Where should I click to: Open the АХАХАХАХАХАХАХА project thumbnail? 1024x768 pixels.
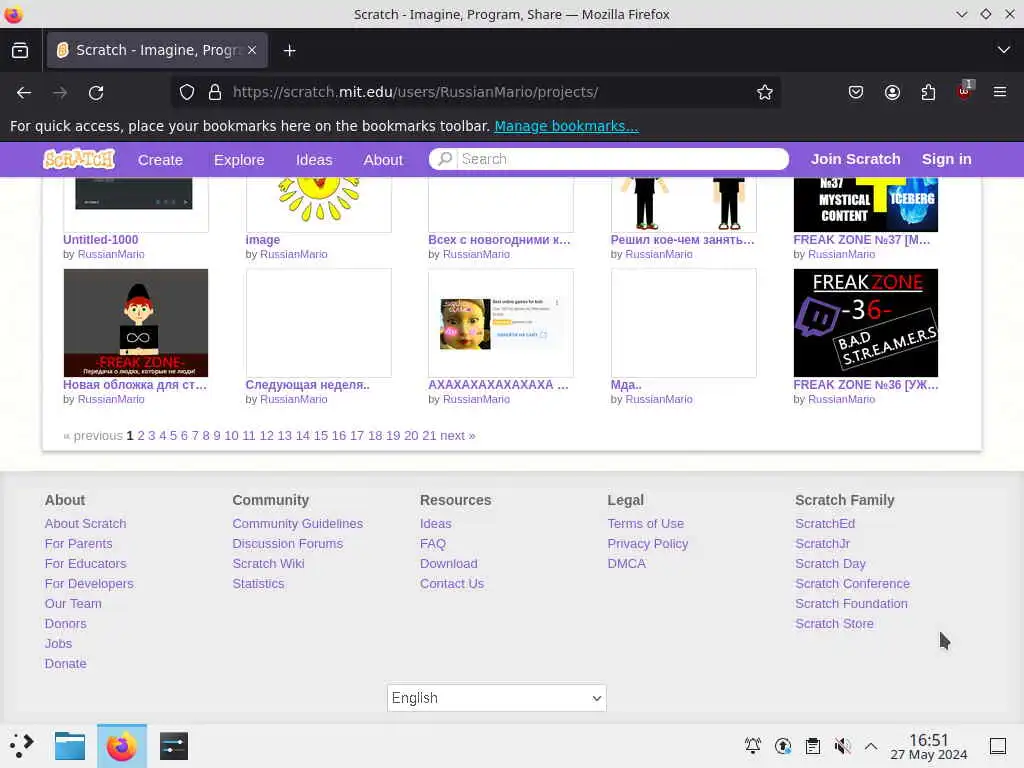click(501, 323)
